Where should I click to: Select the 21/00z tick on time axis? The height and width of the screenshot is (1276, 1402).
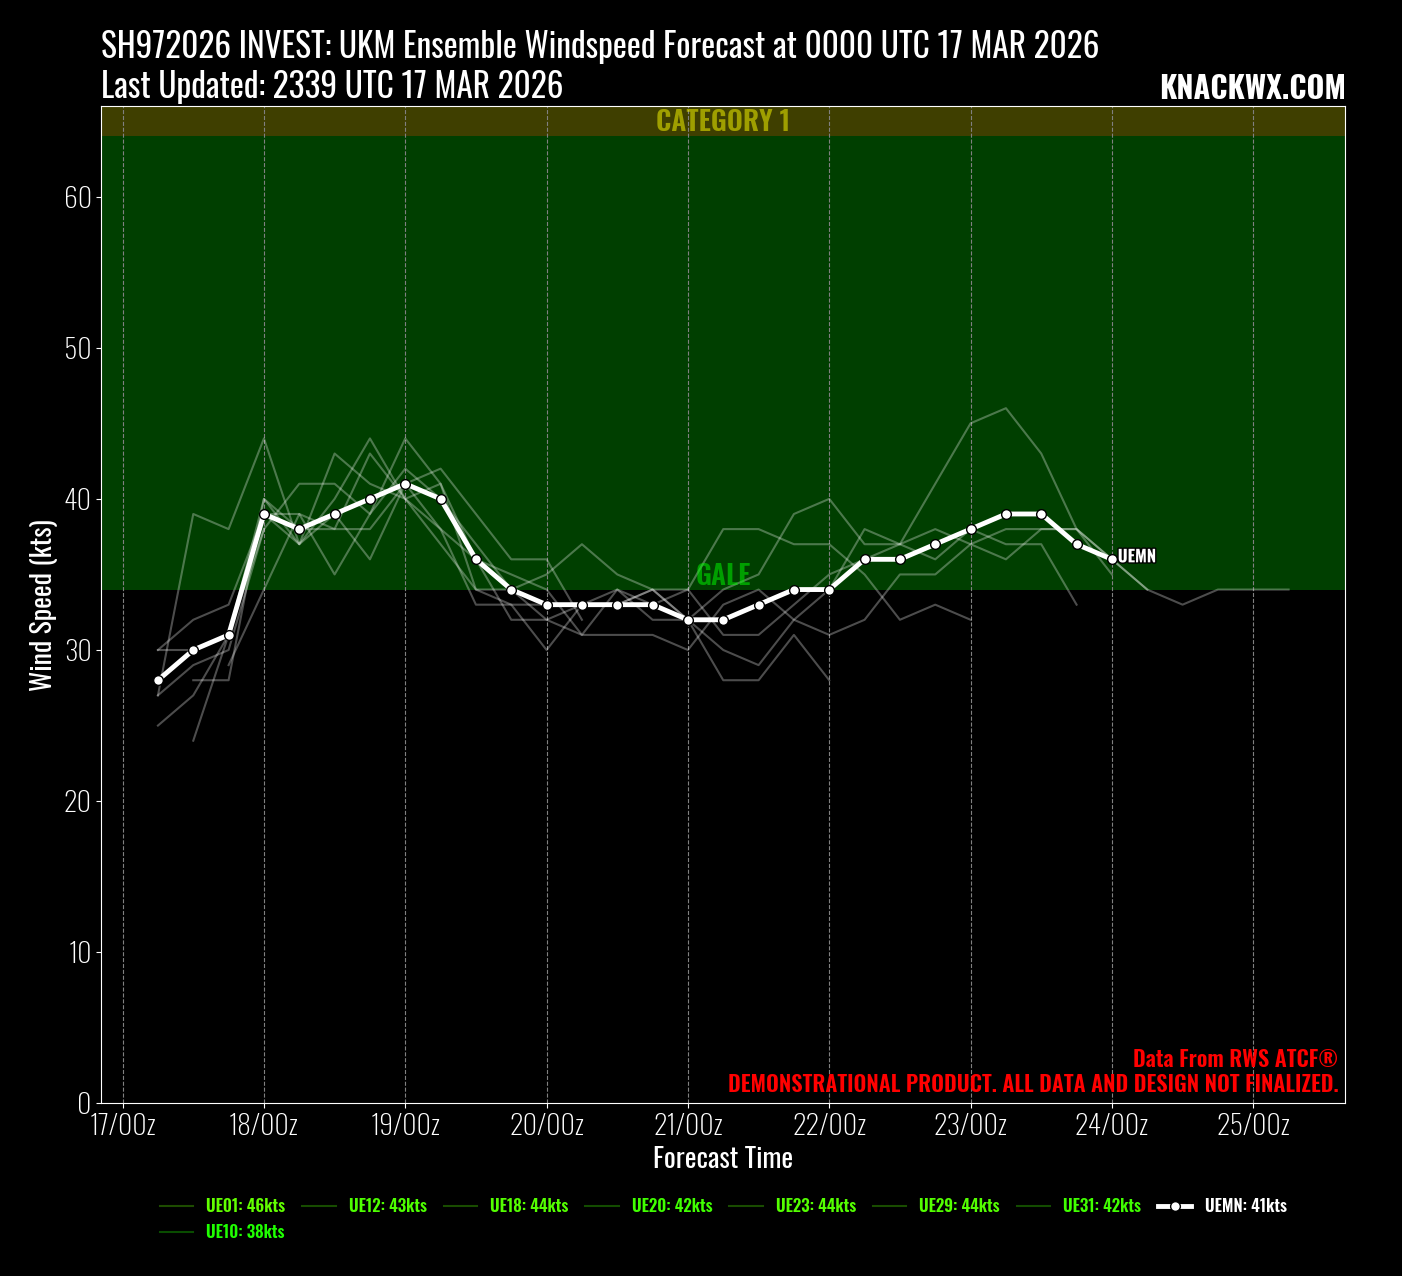point(688,1125)
